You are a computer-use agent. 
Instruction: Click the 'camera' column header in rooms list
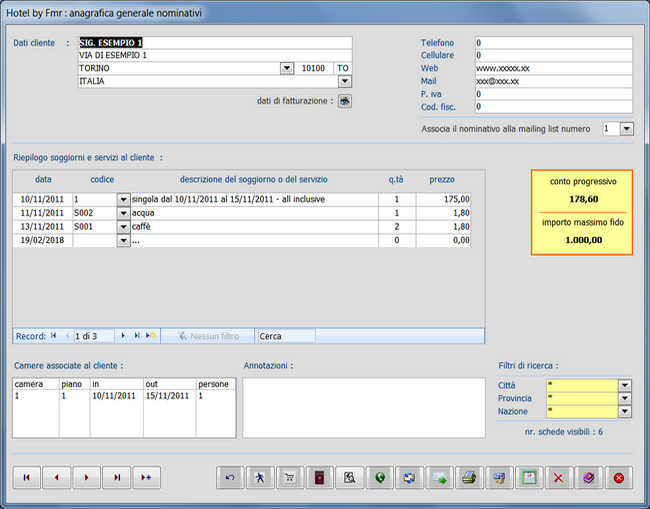36,384
